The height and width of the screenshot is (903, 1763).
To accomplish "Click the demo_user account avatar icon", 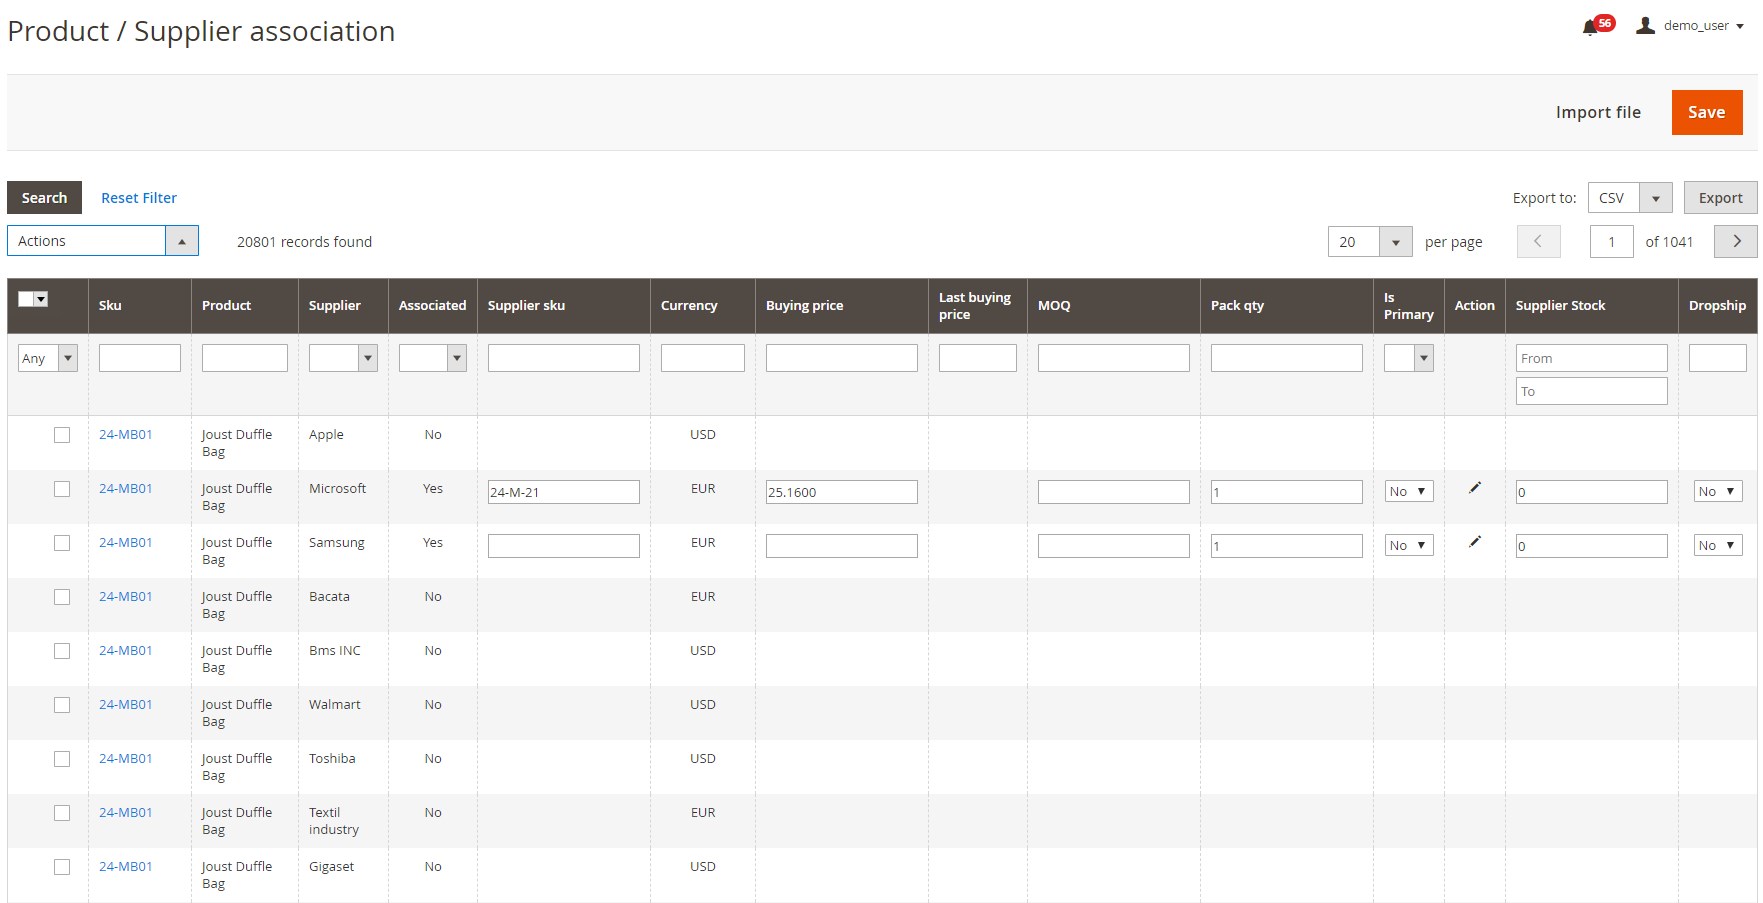I will point(1645,25).
